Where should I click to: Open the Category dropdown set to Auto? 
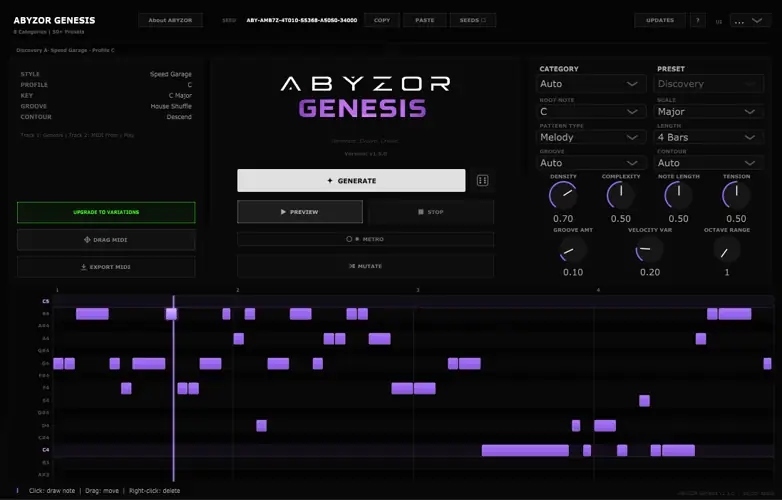pos(590,84)
